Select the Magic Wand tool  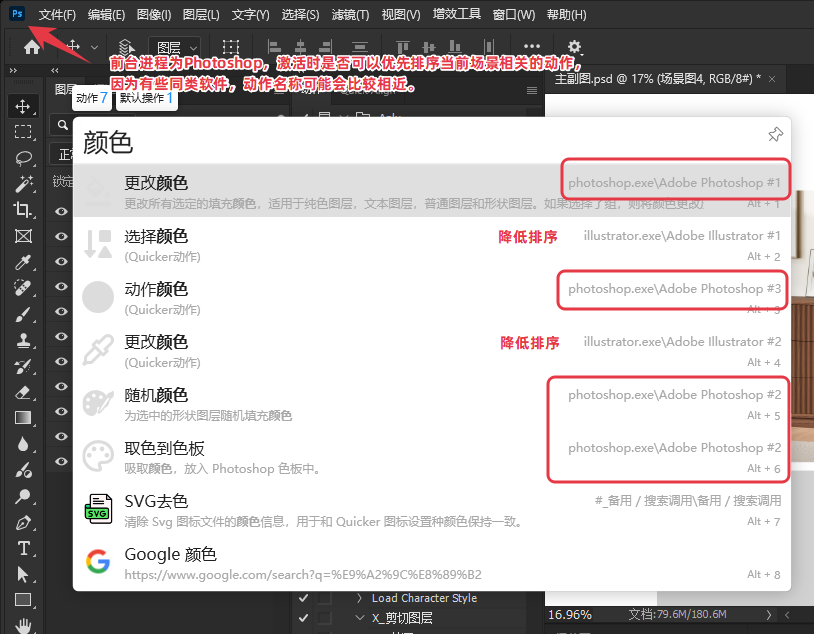click(x=23, y=184)
